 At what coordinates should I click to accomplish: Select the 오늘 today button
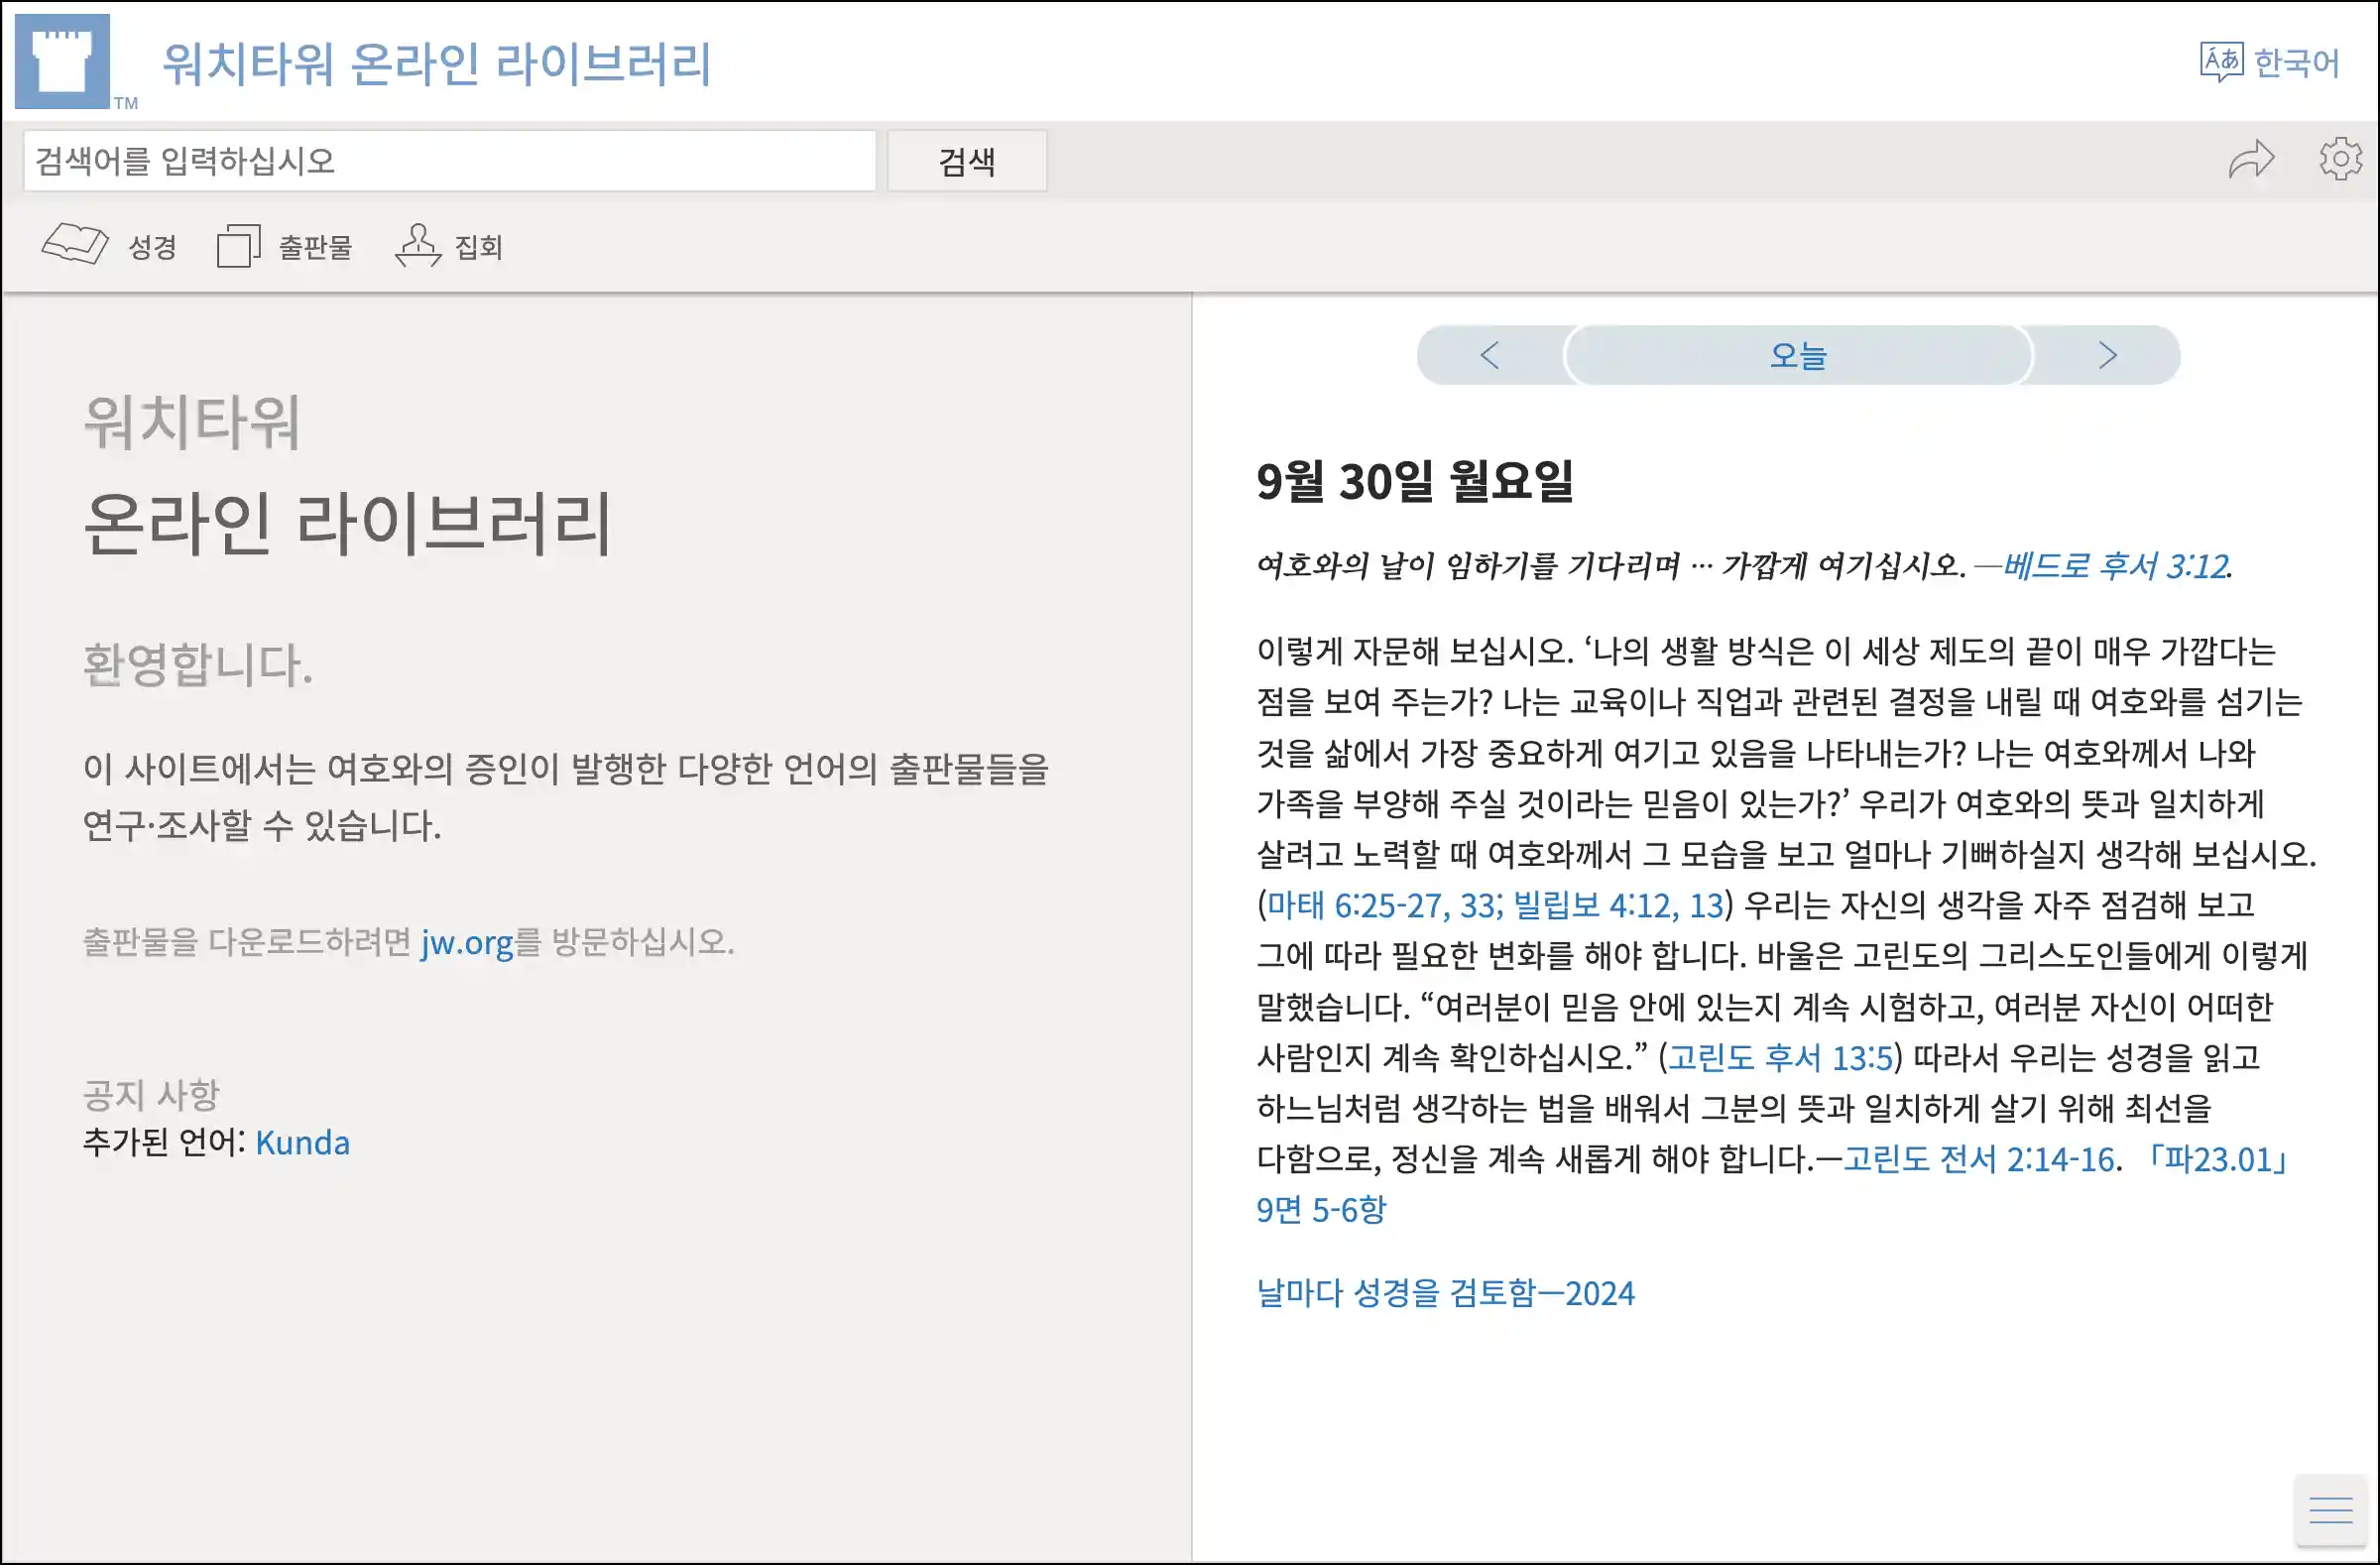pyautogui.click(x=1798, y=355)
